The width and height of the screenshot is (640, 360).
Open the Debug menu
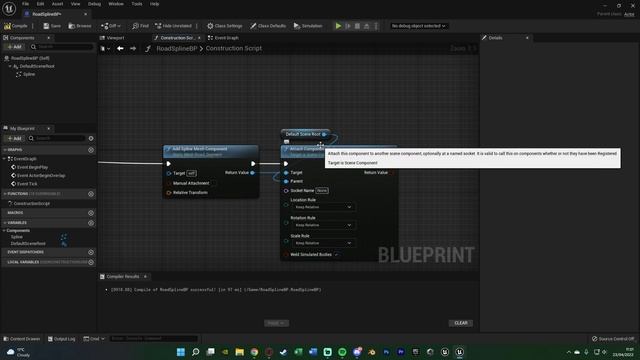point(94,4)
